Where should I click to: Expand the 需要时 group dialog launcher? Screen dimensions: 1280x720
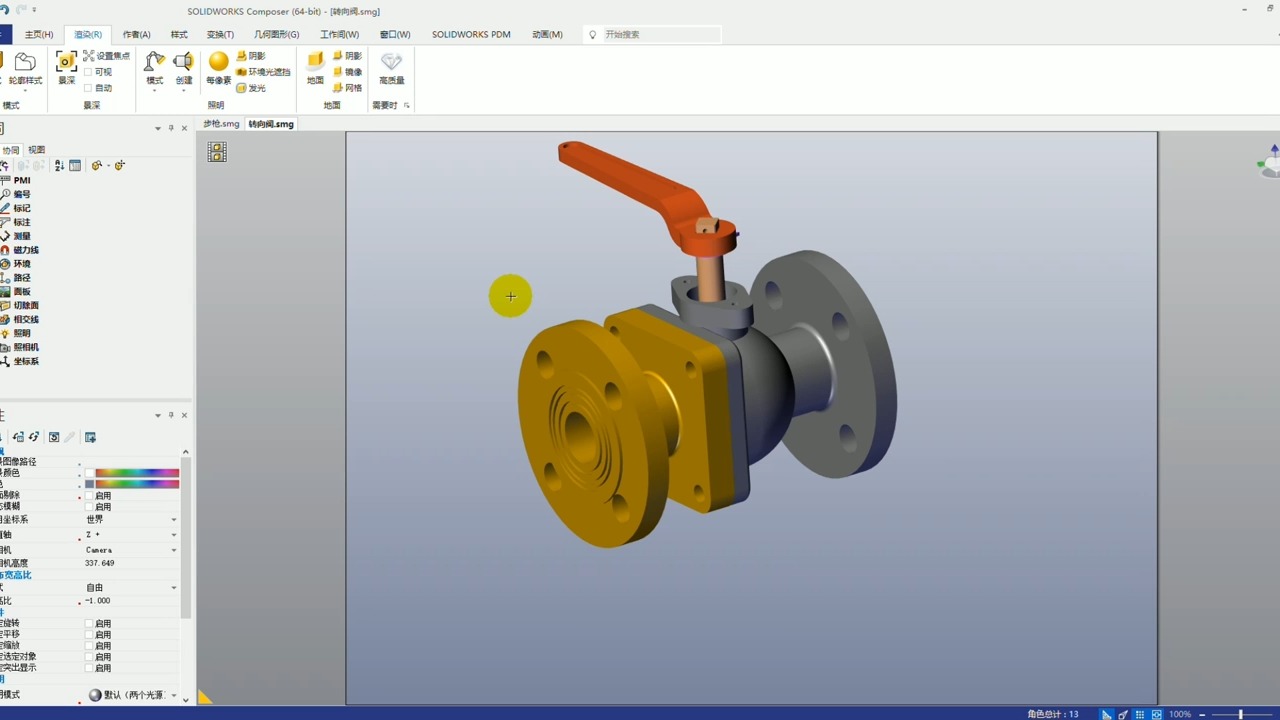406,105
